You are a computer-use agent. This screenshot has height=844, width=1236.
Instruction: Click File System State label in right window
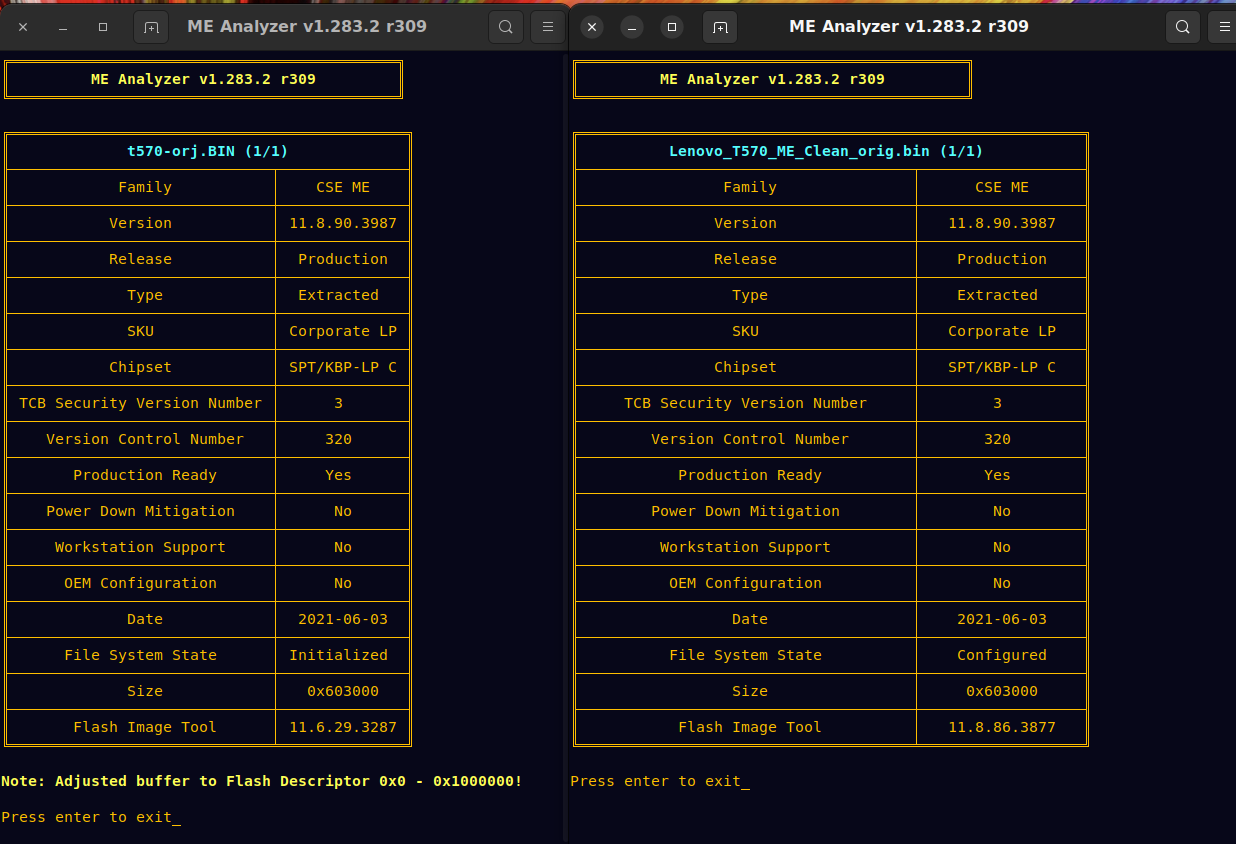tap(746, 655)
